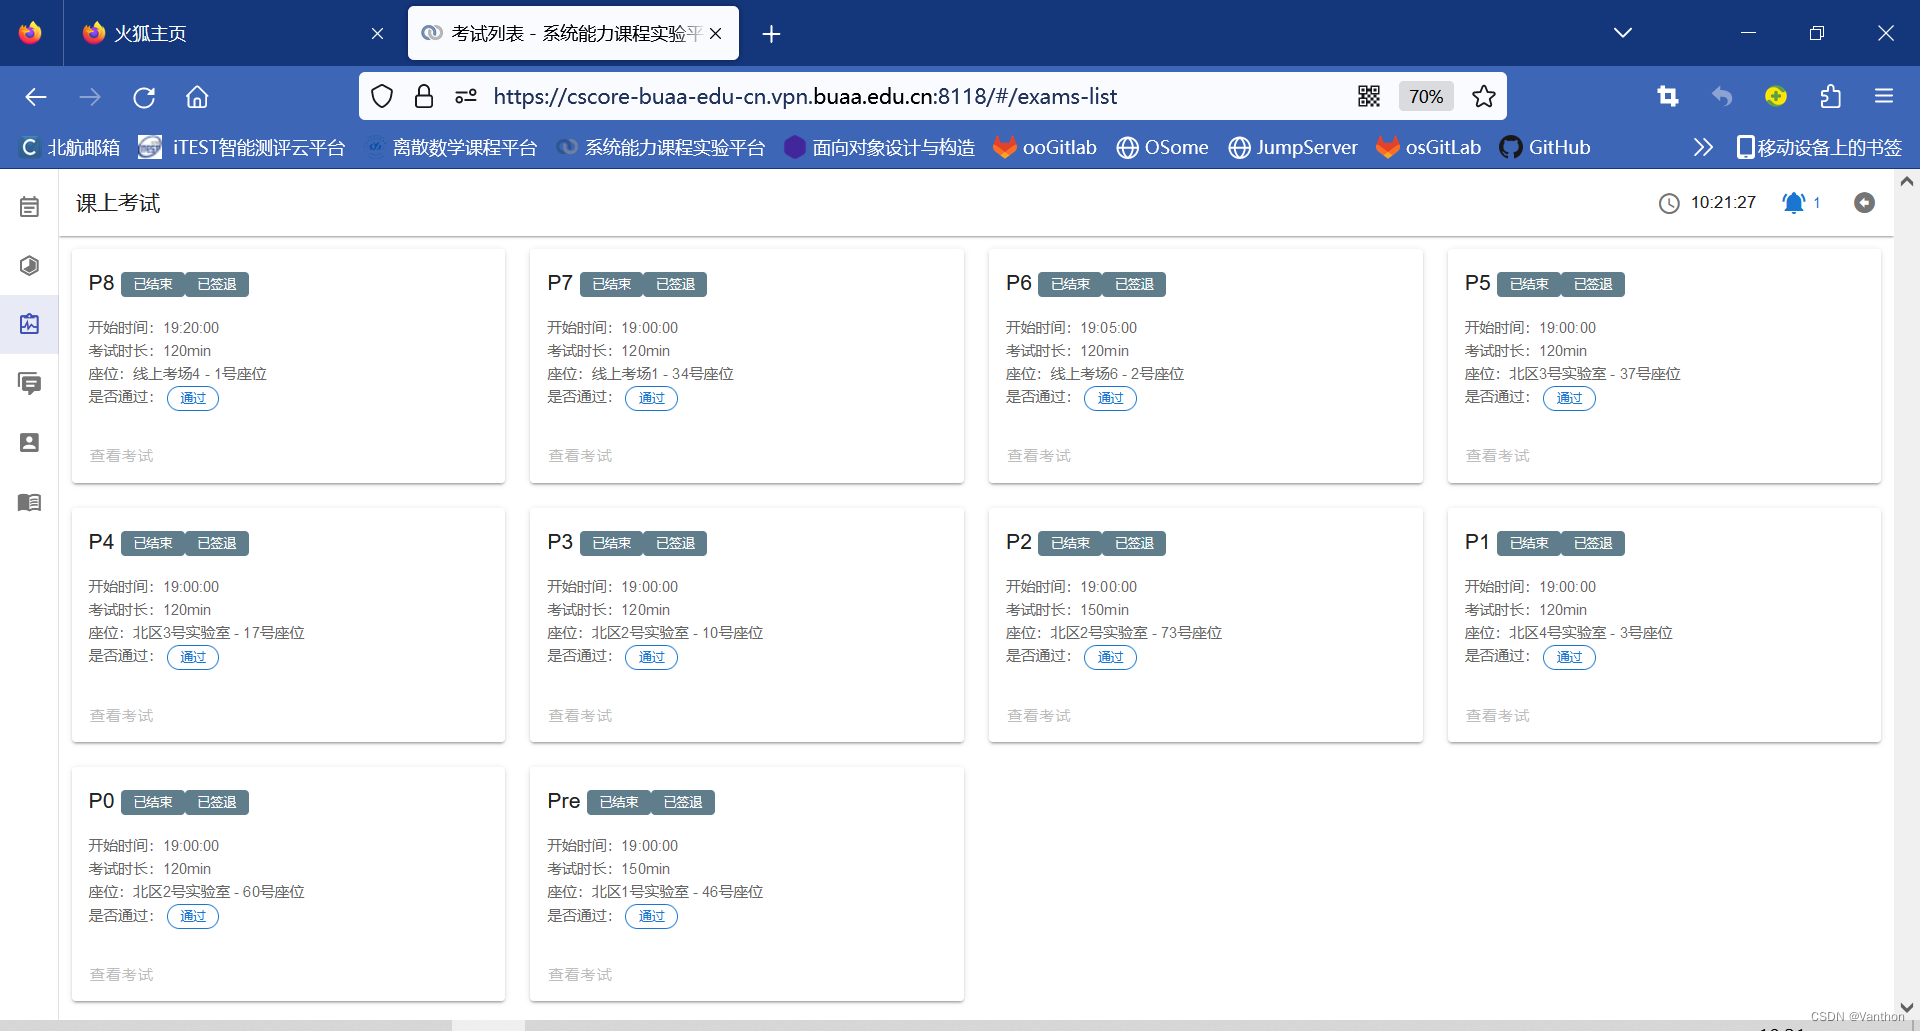This screenshot has width=1920, height=1031.
Task: Click the screenshot crop toolbar icon
Action: point(1667,96)
